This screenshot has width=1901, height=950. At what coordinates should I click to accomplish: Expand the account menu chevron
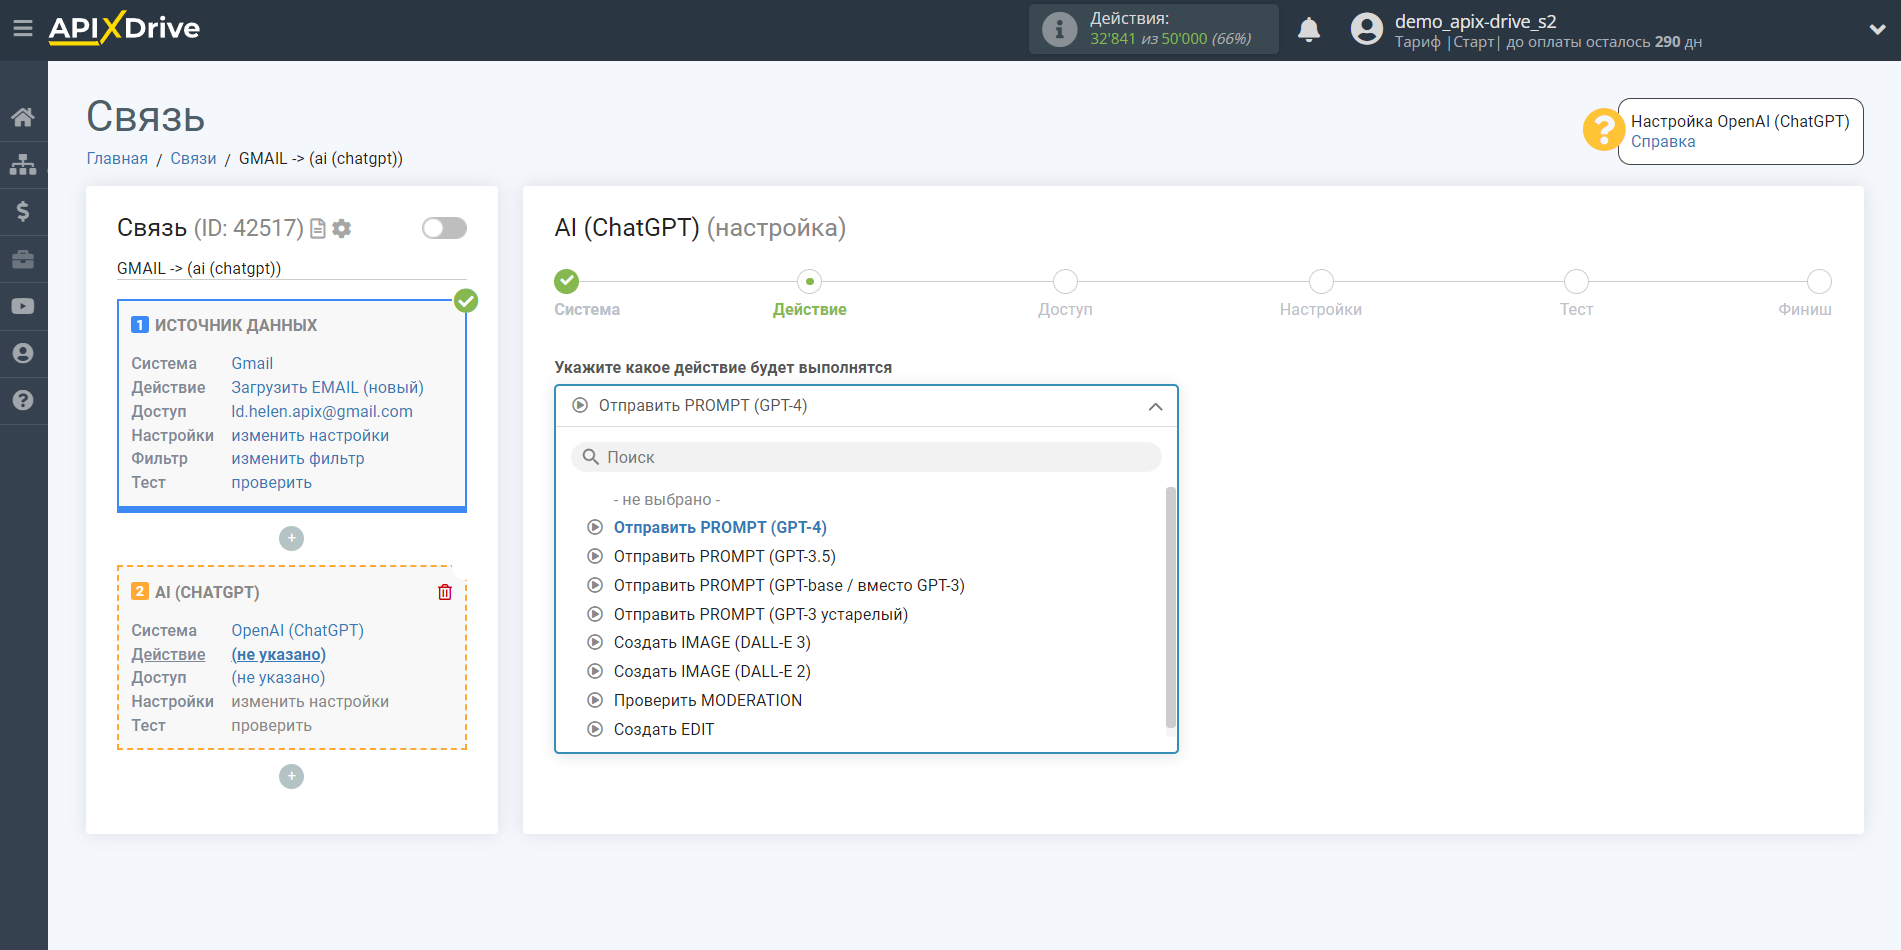pyautogui.click(x=1877, y=30)
